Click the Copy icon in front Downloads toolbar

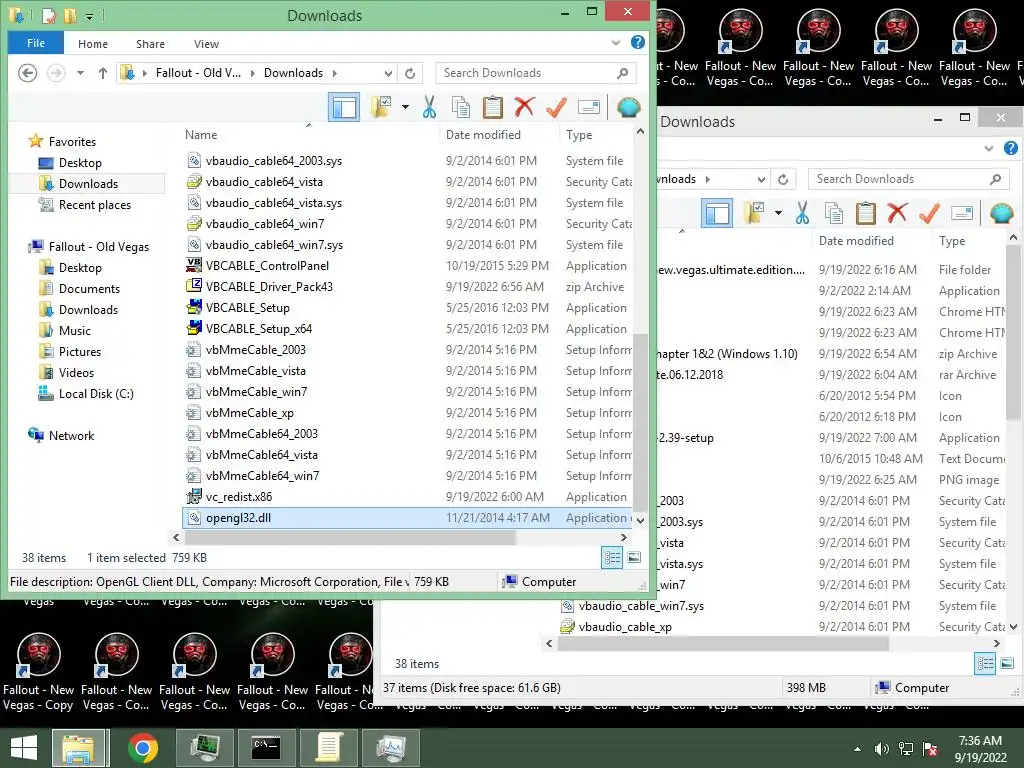point(461,107)
